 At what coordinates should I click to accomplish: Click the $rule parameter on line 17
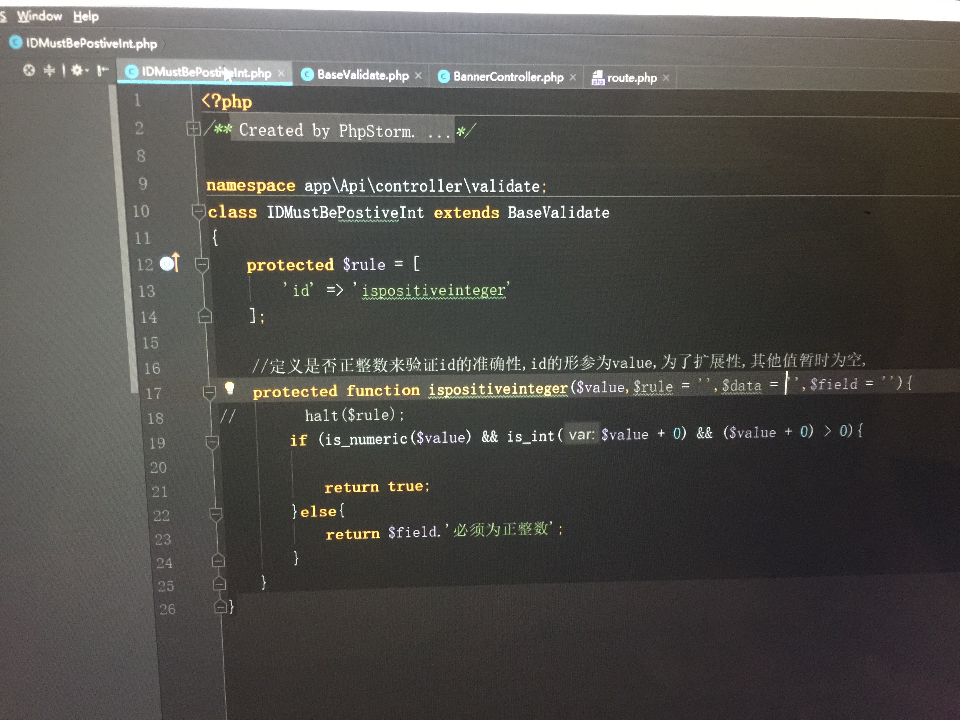[x=653, y=386]
